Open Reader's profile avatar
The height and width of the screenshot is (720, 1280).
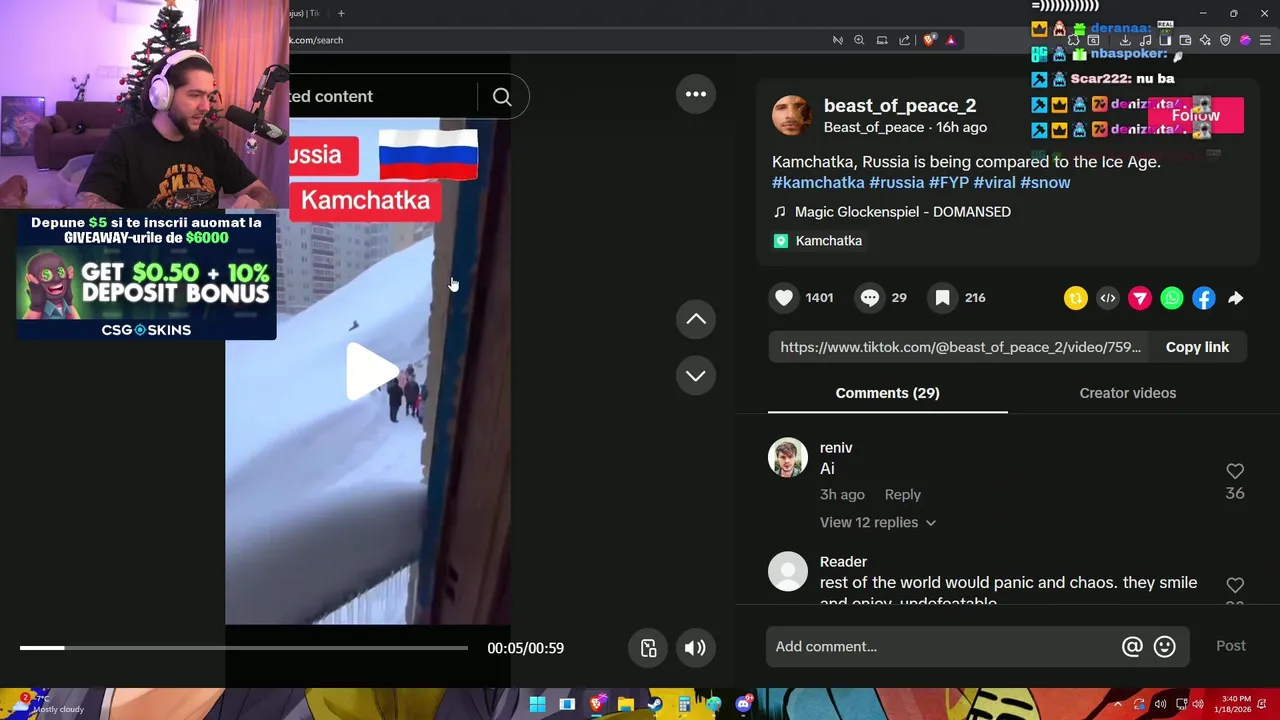tap(787, 571)
